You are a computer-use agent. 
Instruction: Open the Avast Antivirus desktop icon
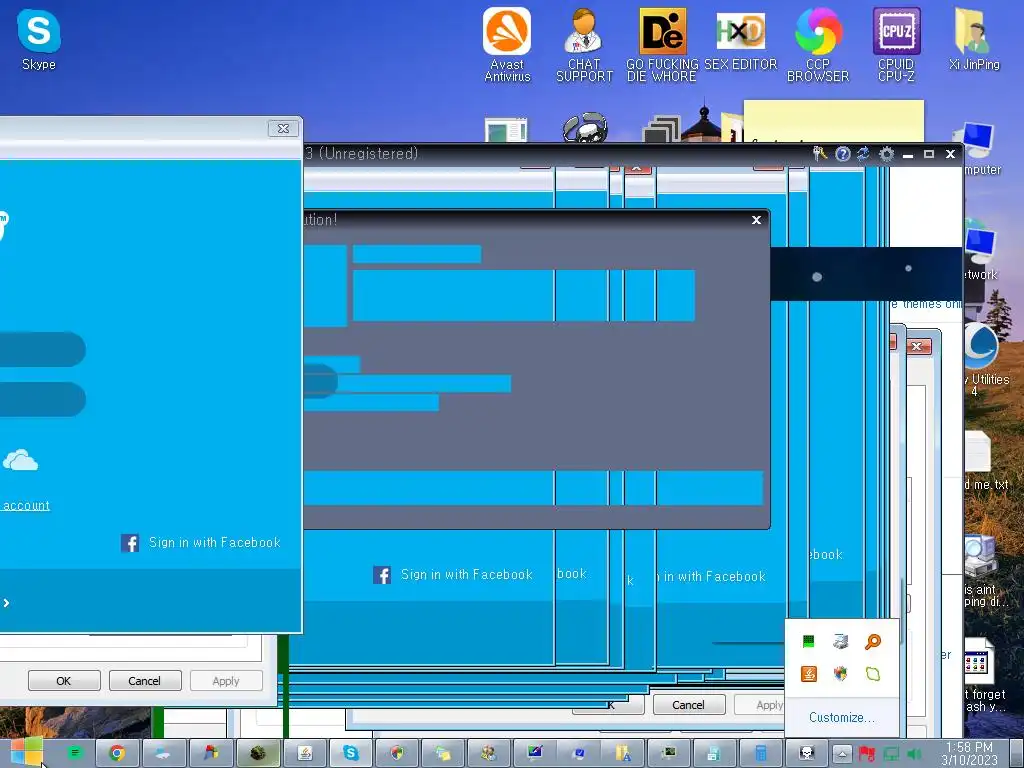pyautogui.click(x=507, y=44)
